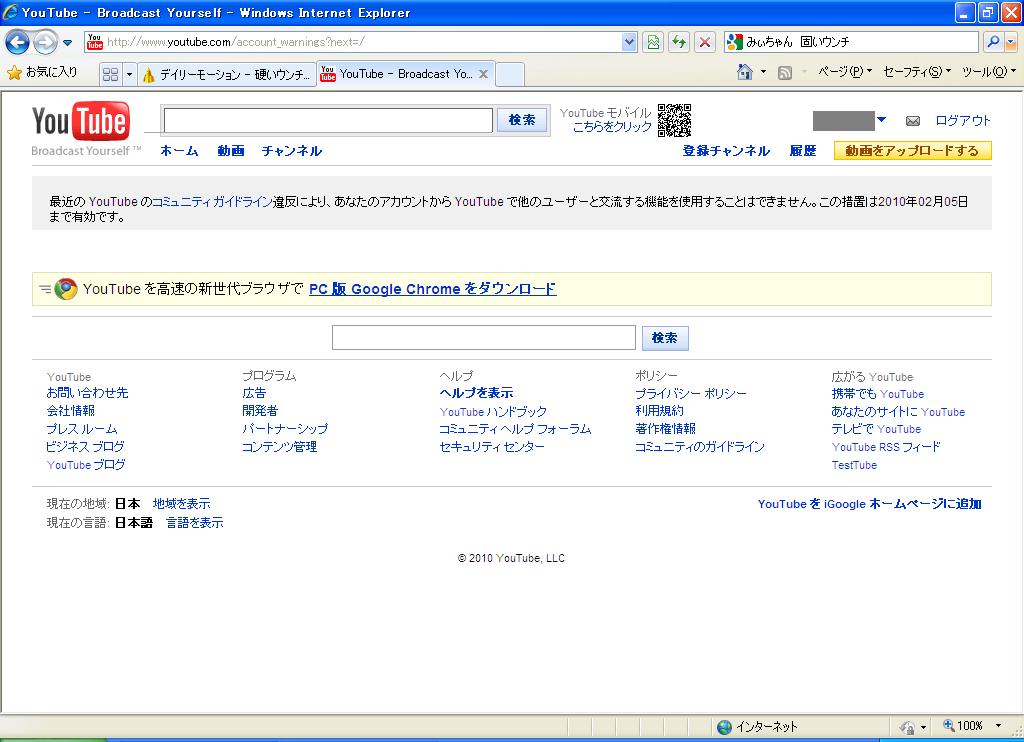Screen dimensions: 1024x742
Task: Click PC 版 Google Chrome をダウンロード link
Action: 432,289
